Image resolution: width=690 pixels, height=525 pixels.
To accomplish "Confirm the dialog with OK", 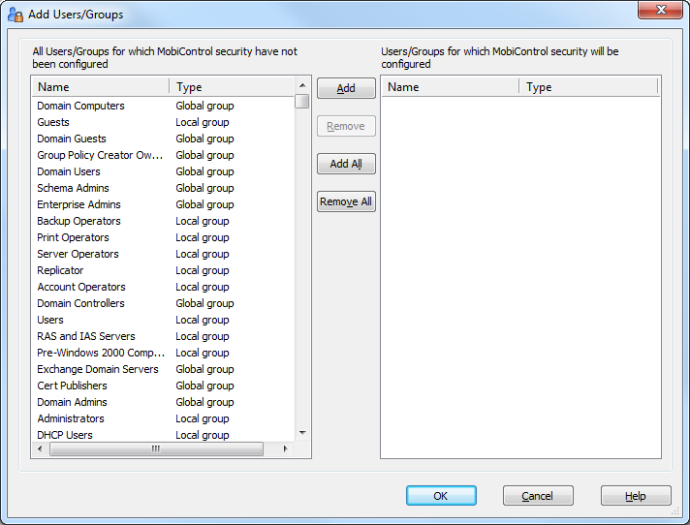I will [441, 496].
